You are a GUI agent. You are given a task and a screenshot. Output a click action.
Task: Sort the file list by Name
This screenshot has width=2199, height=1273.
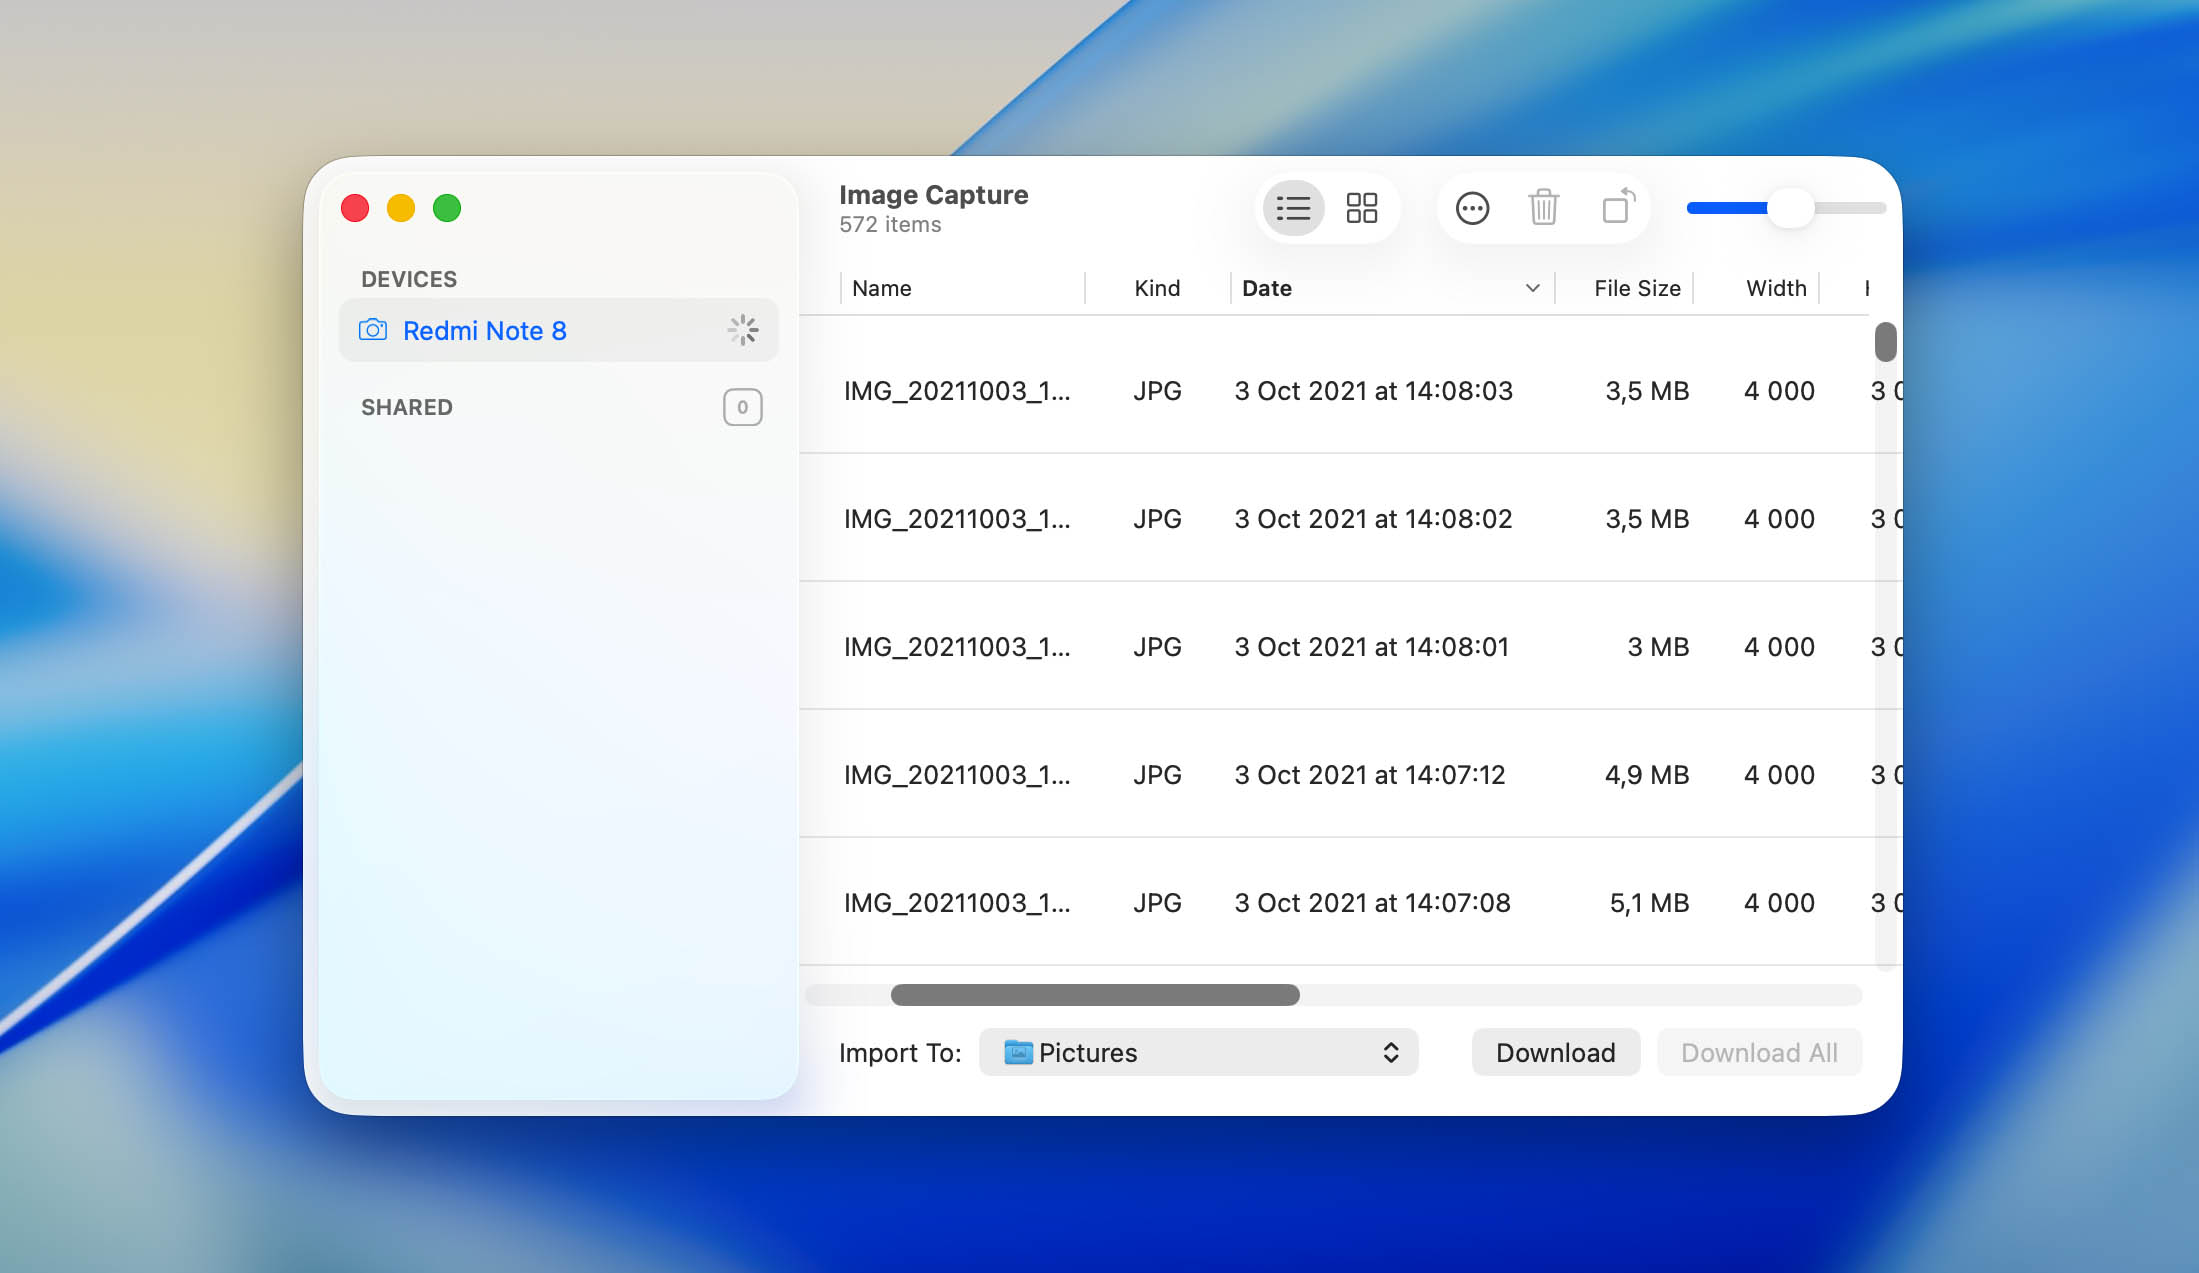[x=881, y=288]
